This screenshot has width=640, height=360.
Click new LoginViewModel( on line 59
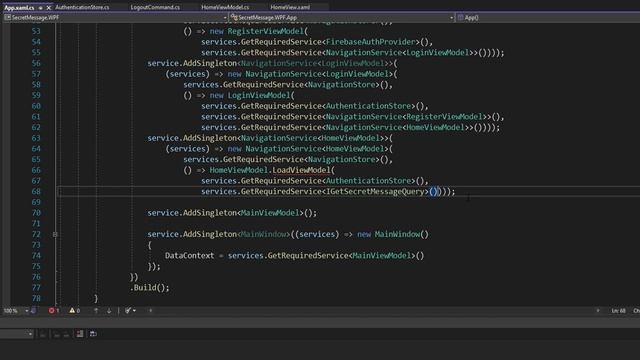pos(252,95)
